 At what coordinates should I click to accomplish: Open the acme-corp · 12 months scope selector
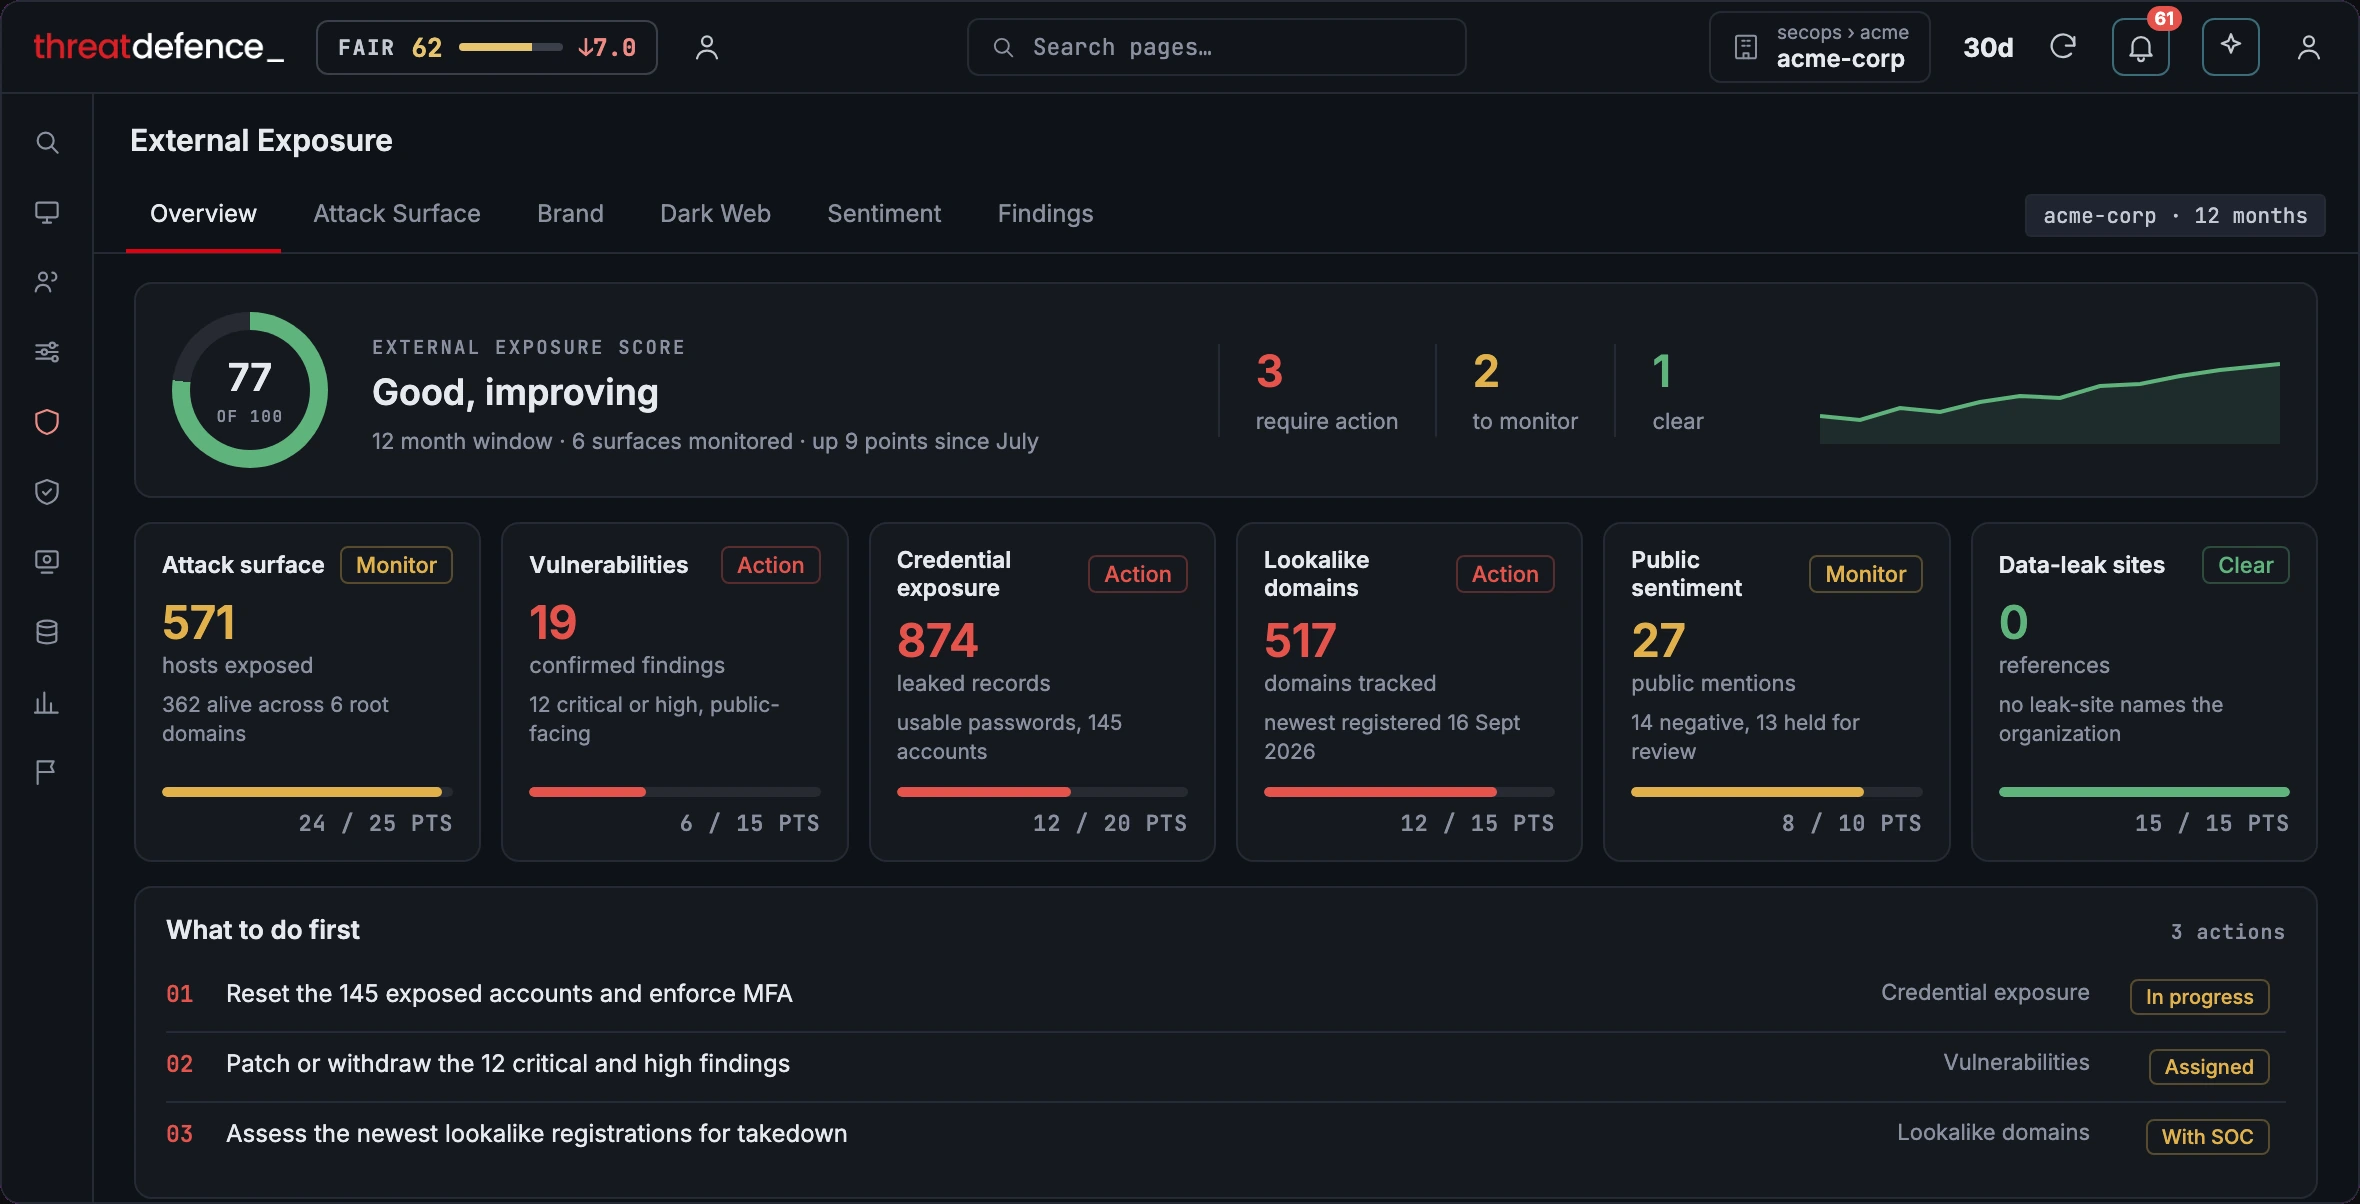click(2175, 215)
